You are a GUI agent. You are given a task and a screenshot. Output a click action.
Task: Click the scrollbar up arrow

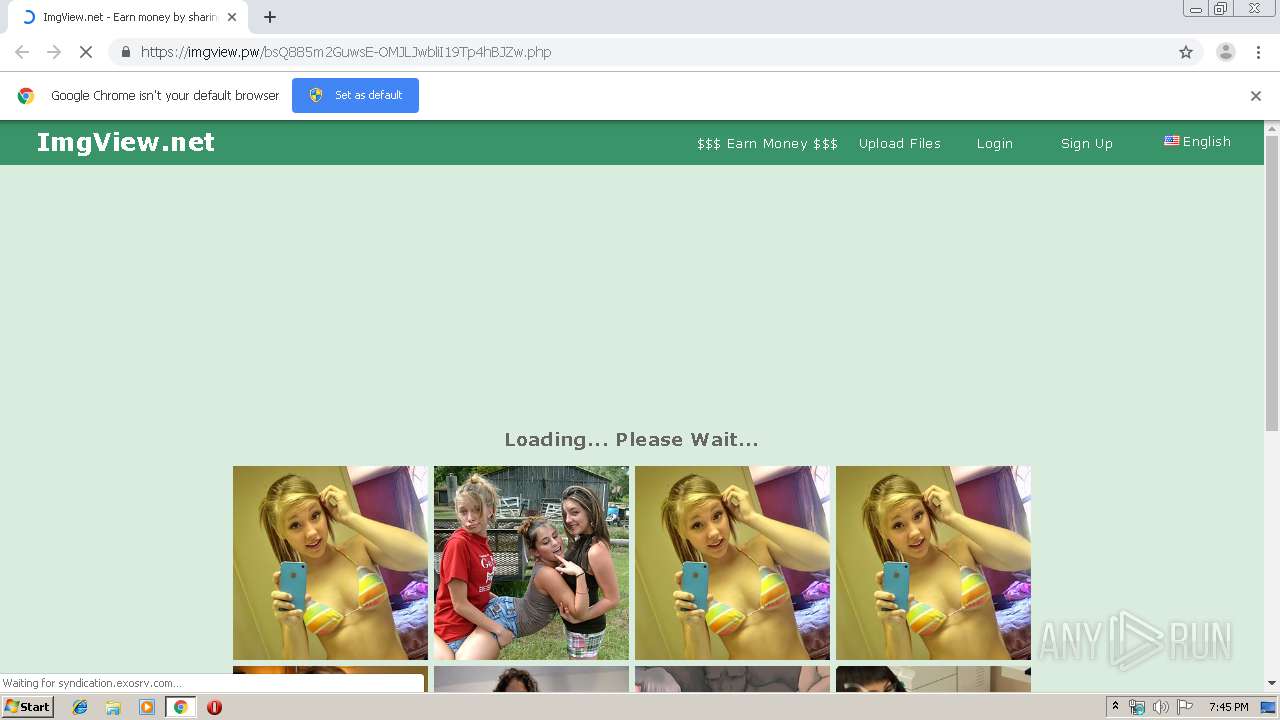pos(1272,128)
